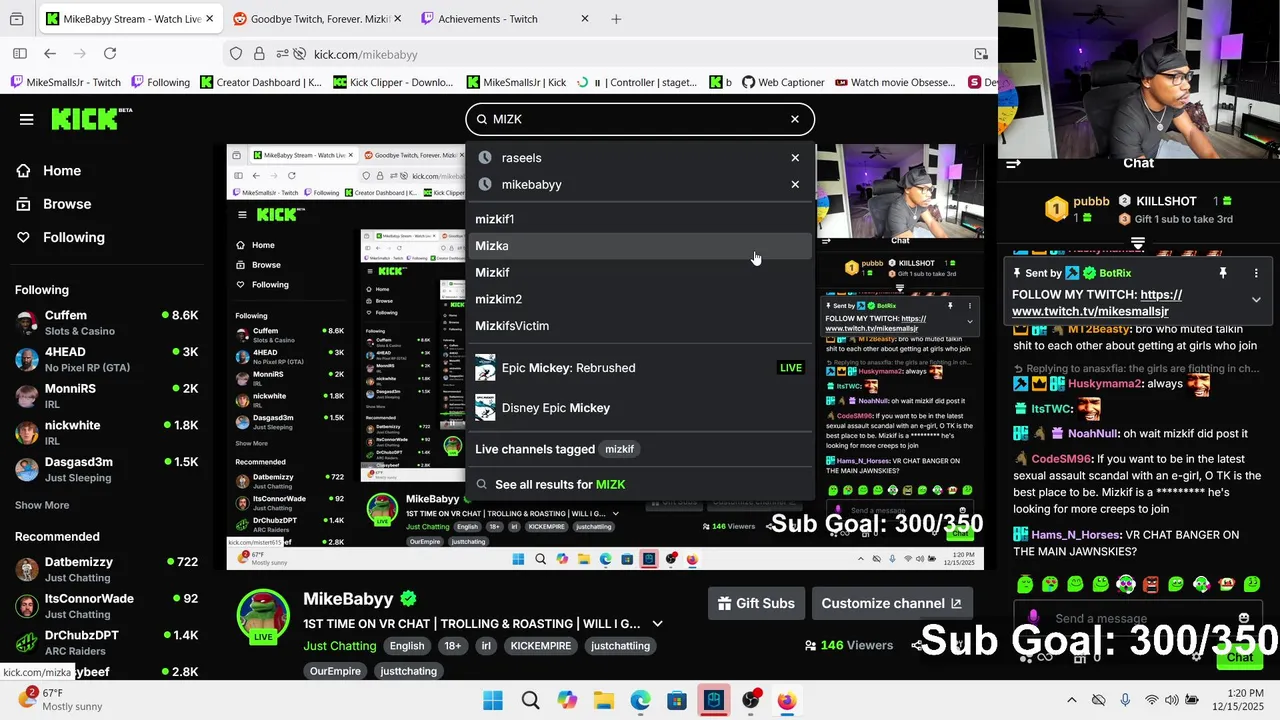1280x720 pixels.
Task: Open Cuffem channel in Following list
Action: point(108,322)
